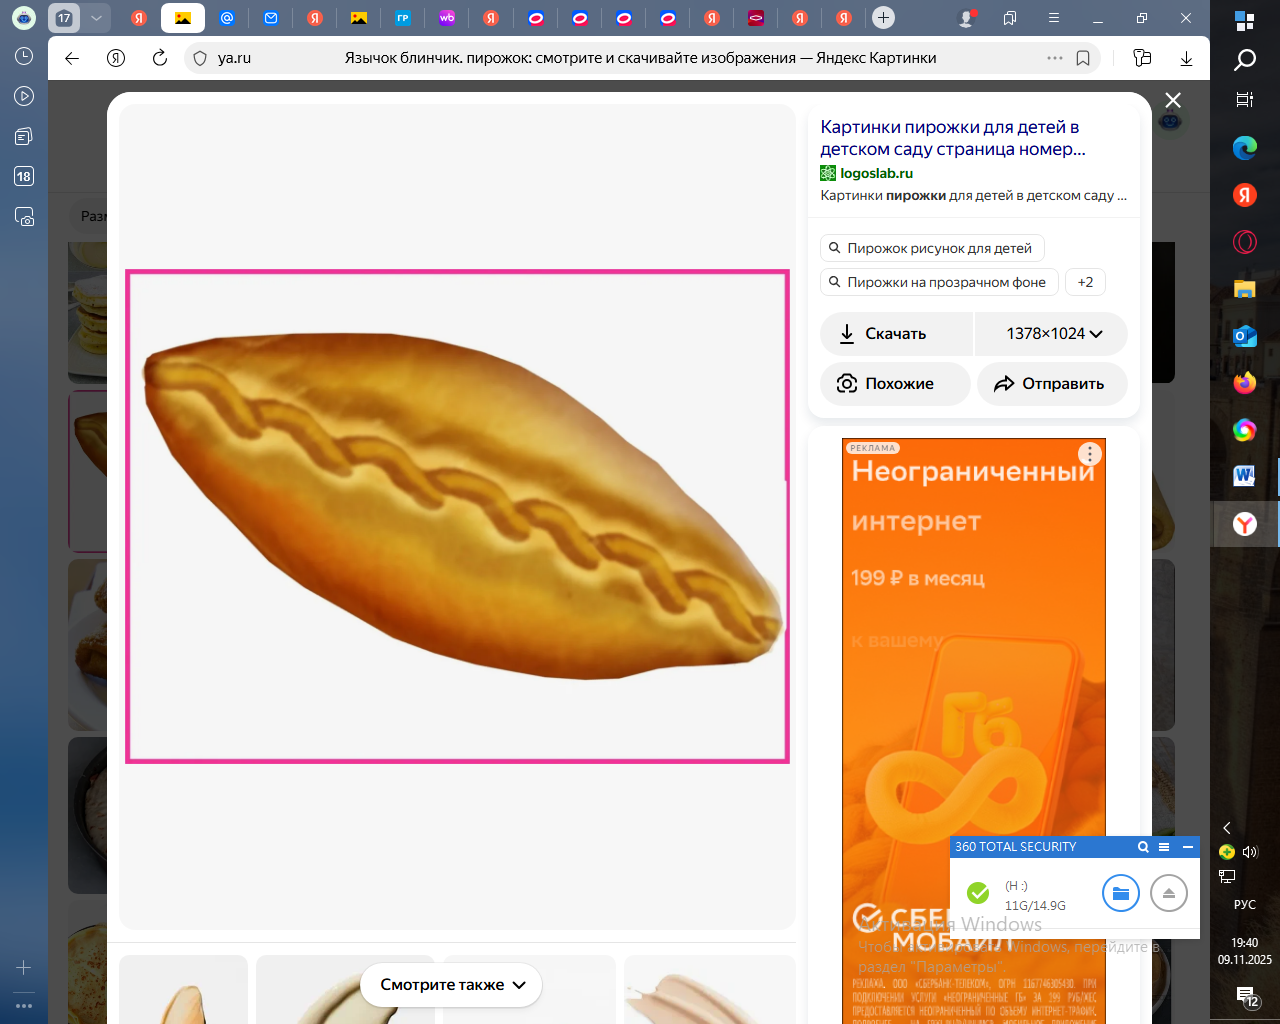
Task: Expand the Смотрите также section
Action: tap(452, 985)
